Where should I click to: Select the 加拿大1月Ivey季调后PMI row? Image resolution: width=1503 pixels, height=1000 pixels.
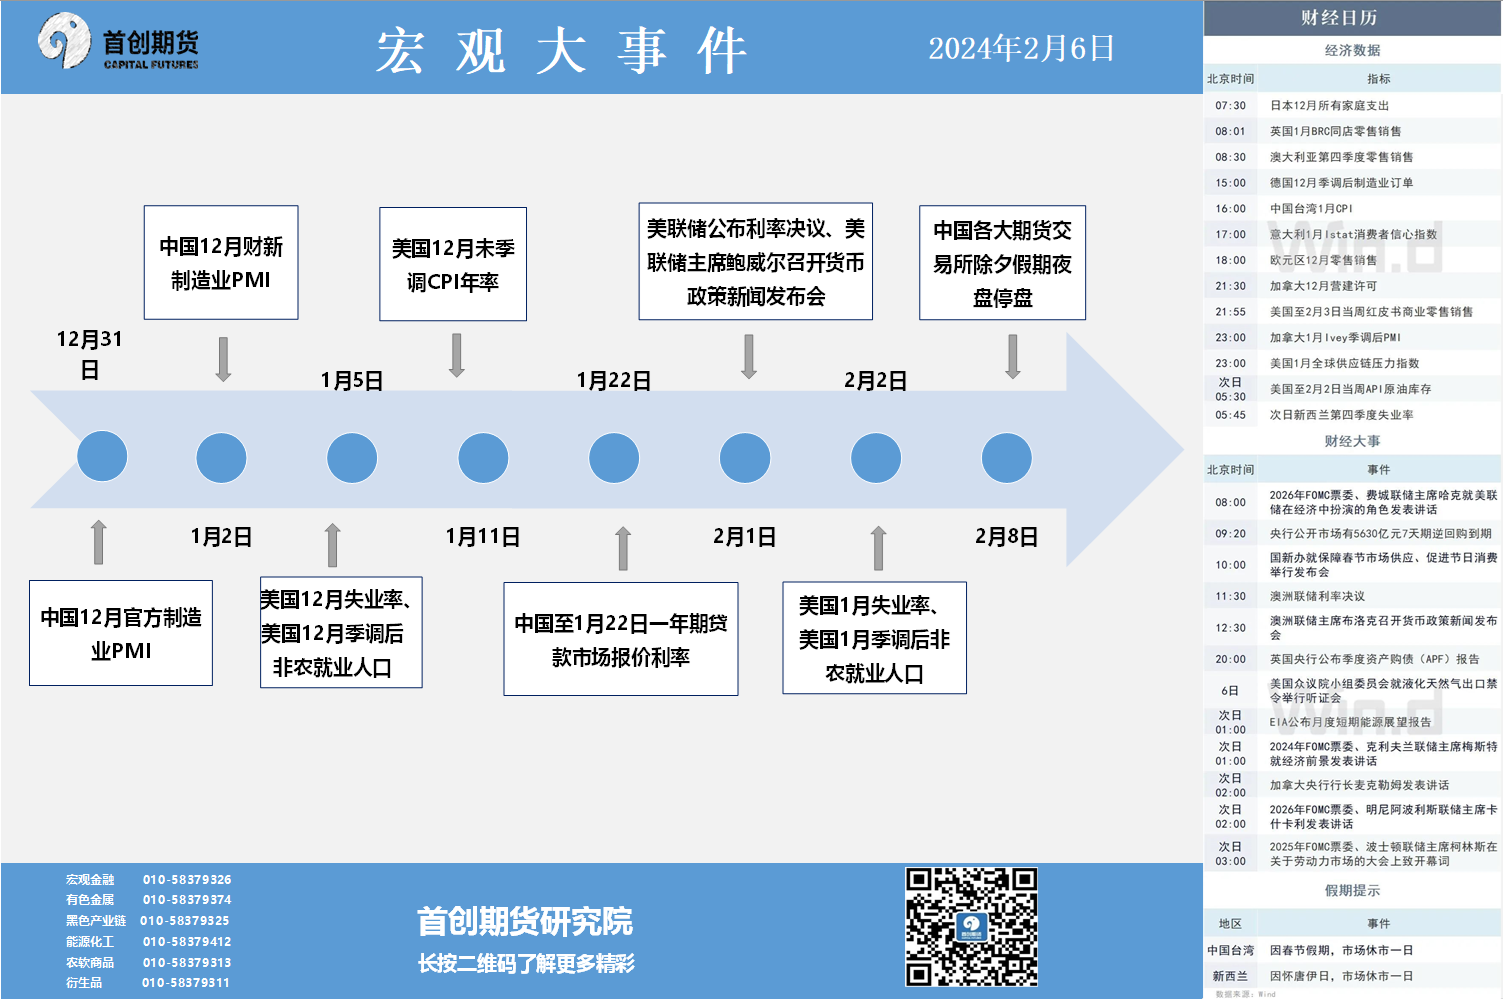[1352, 338]
